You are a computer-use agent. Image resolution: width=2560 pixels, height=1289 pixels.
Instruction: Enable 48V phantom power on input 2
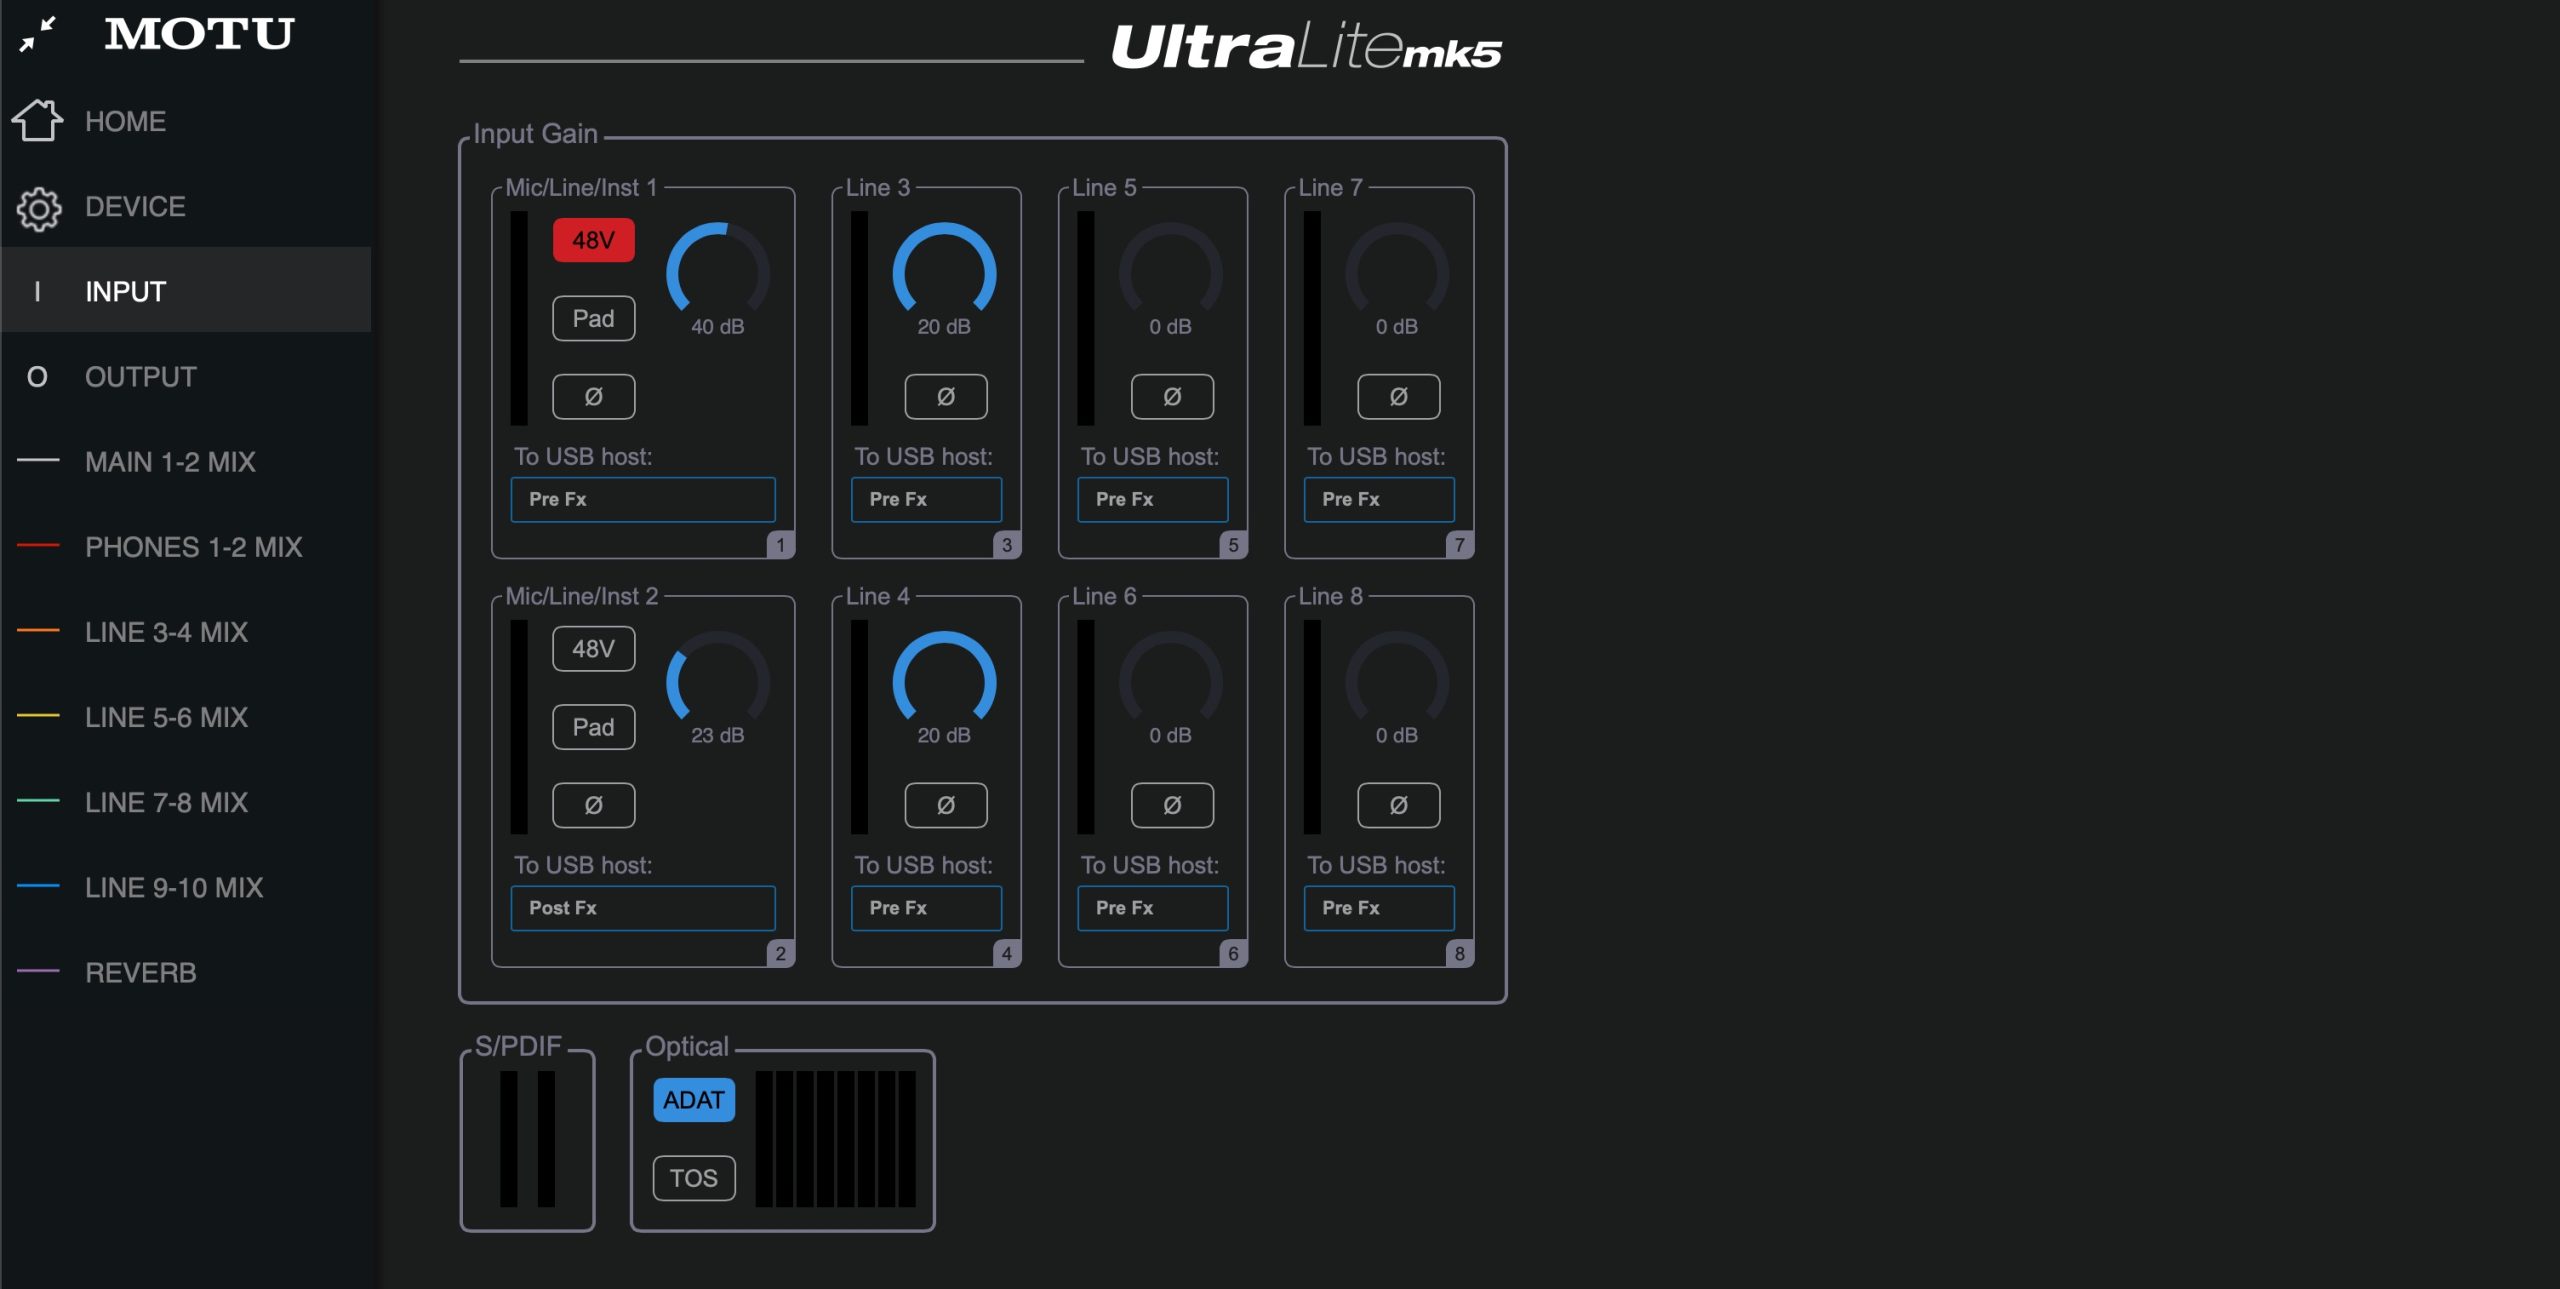[594, 649]
